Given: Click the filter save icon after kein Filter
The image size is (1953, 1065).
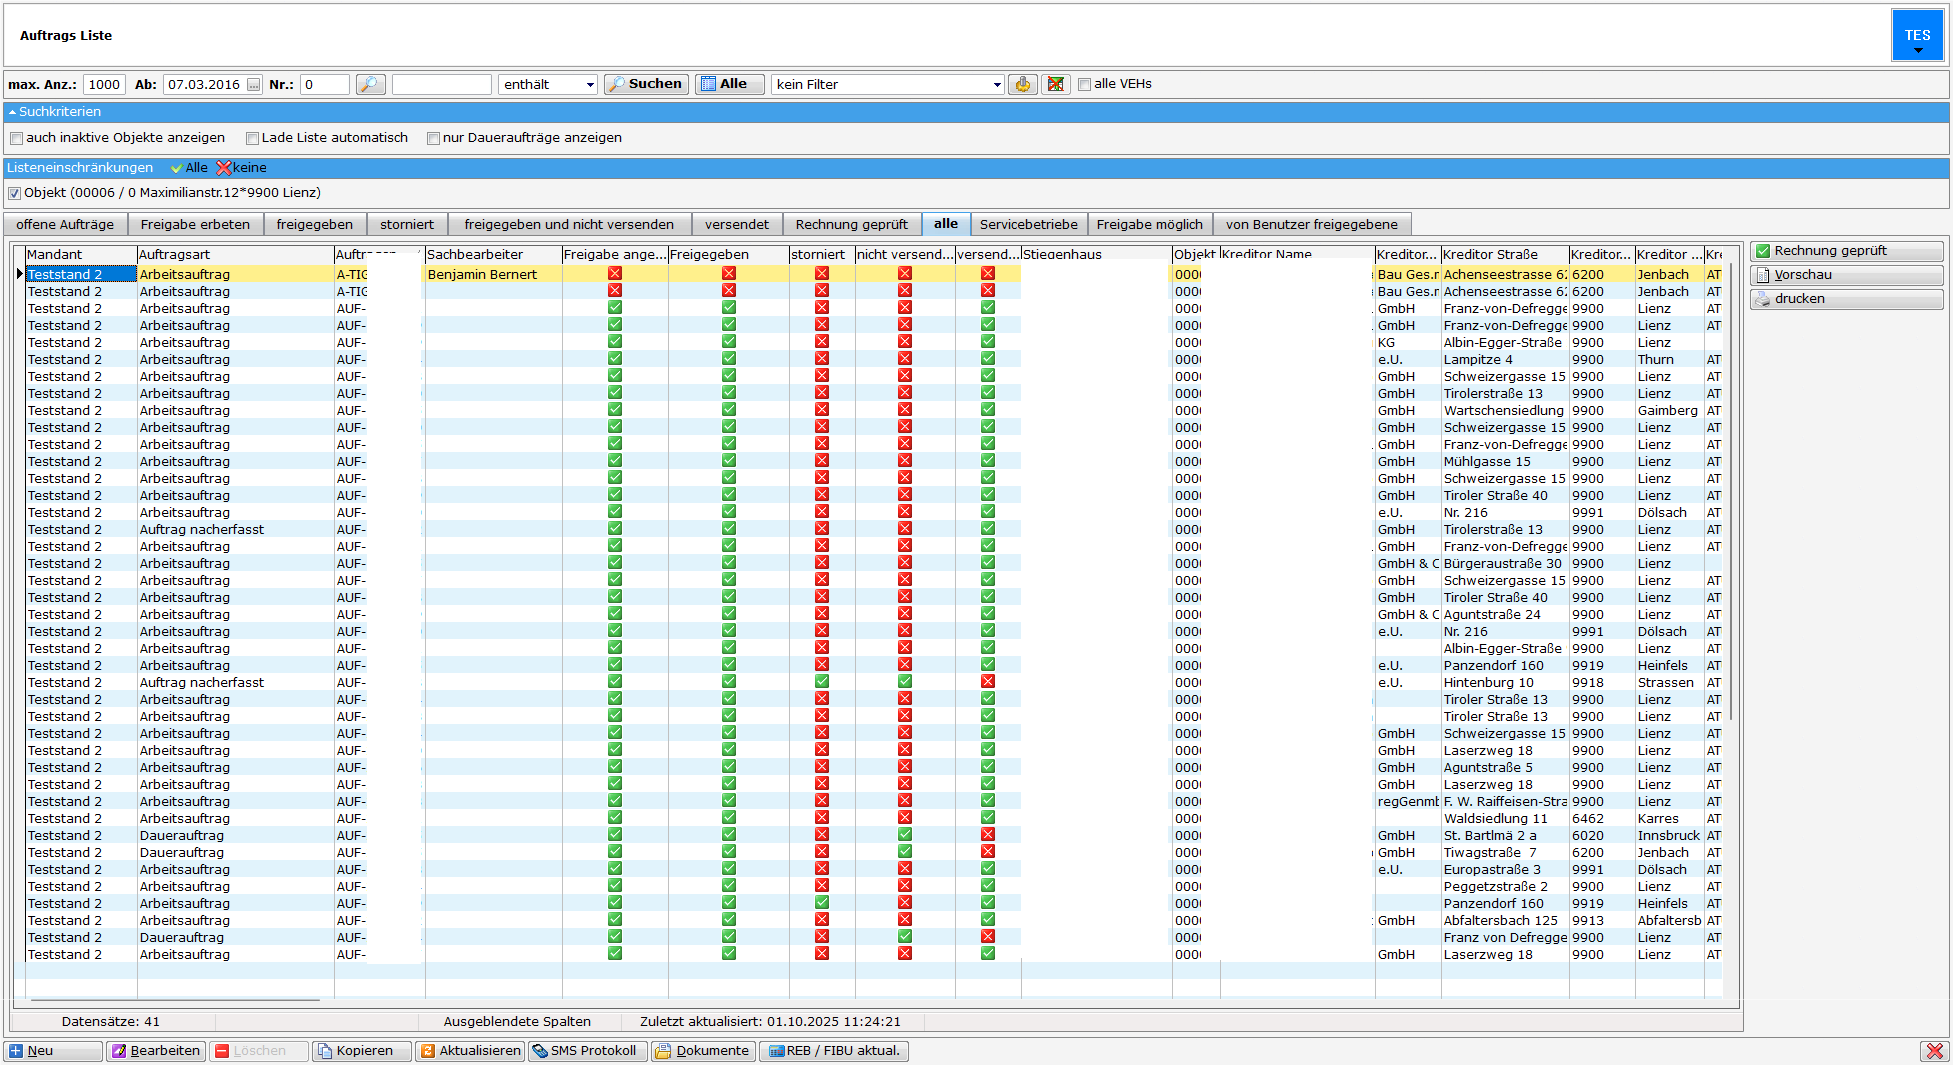Looking at the screenshot, I should point(1022,85).
